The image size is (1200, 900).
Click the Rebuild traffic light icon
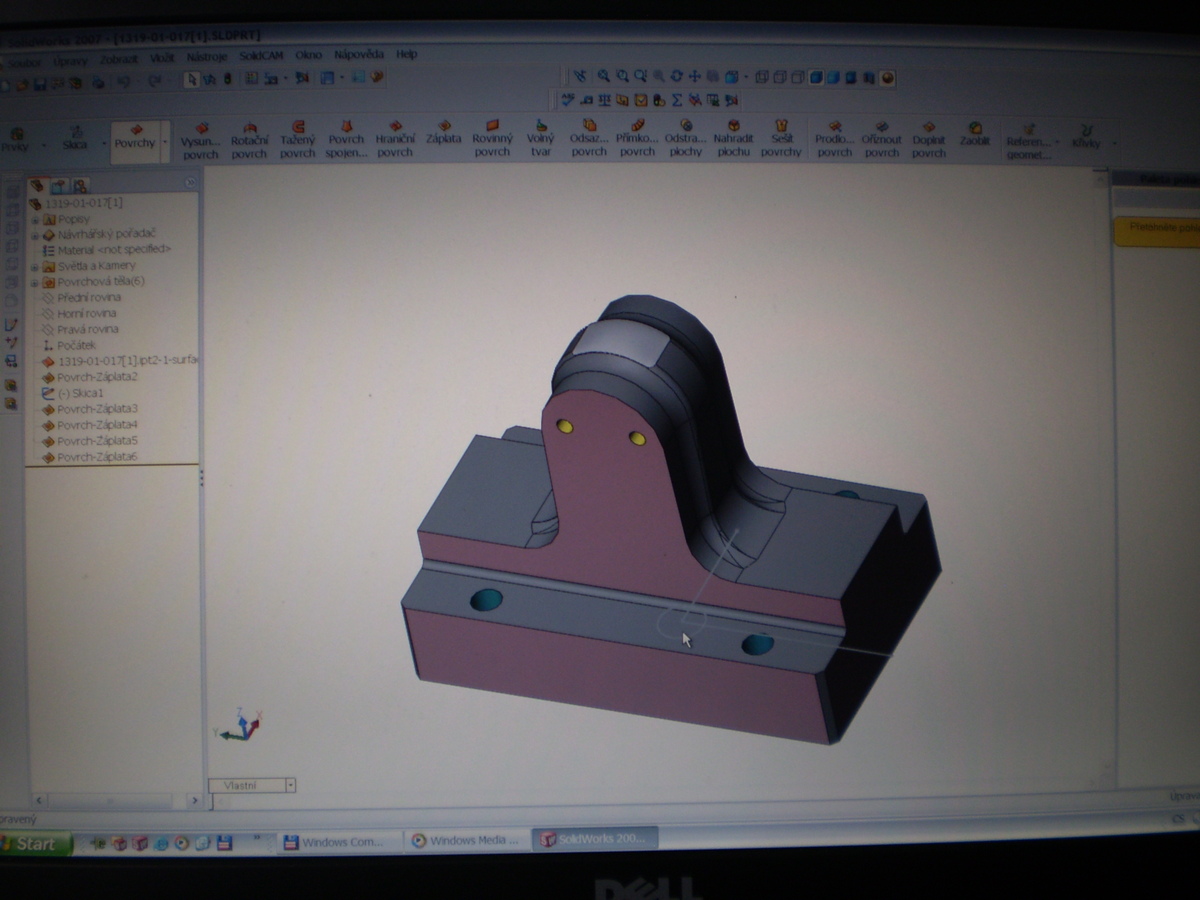(x=227, y=79)
